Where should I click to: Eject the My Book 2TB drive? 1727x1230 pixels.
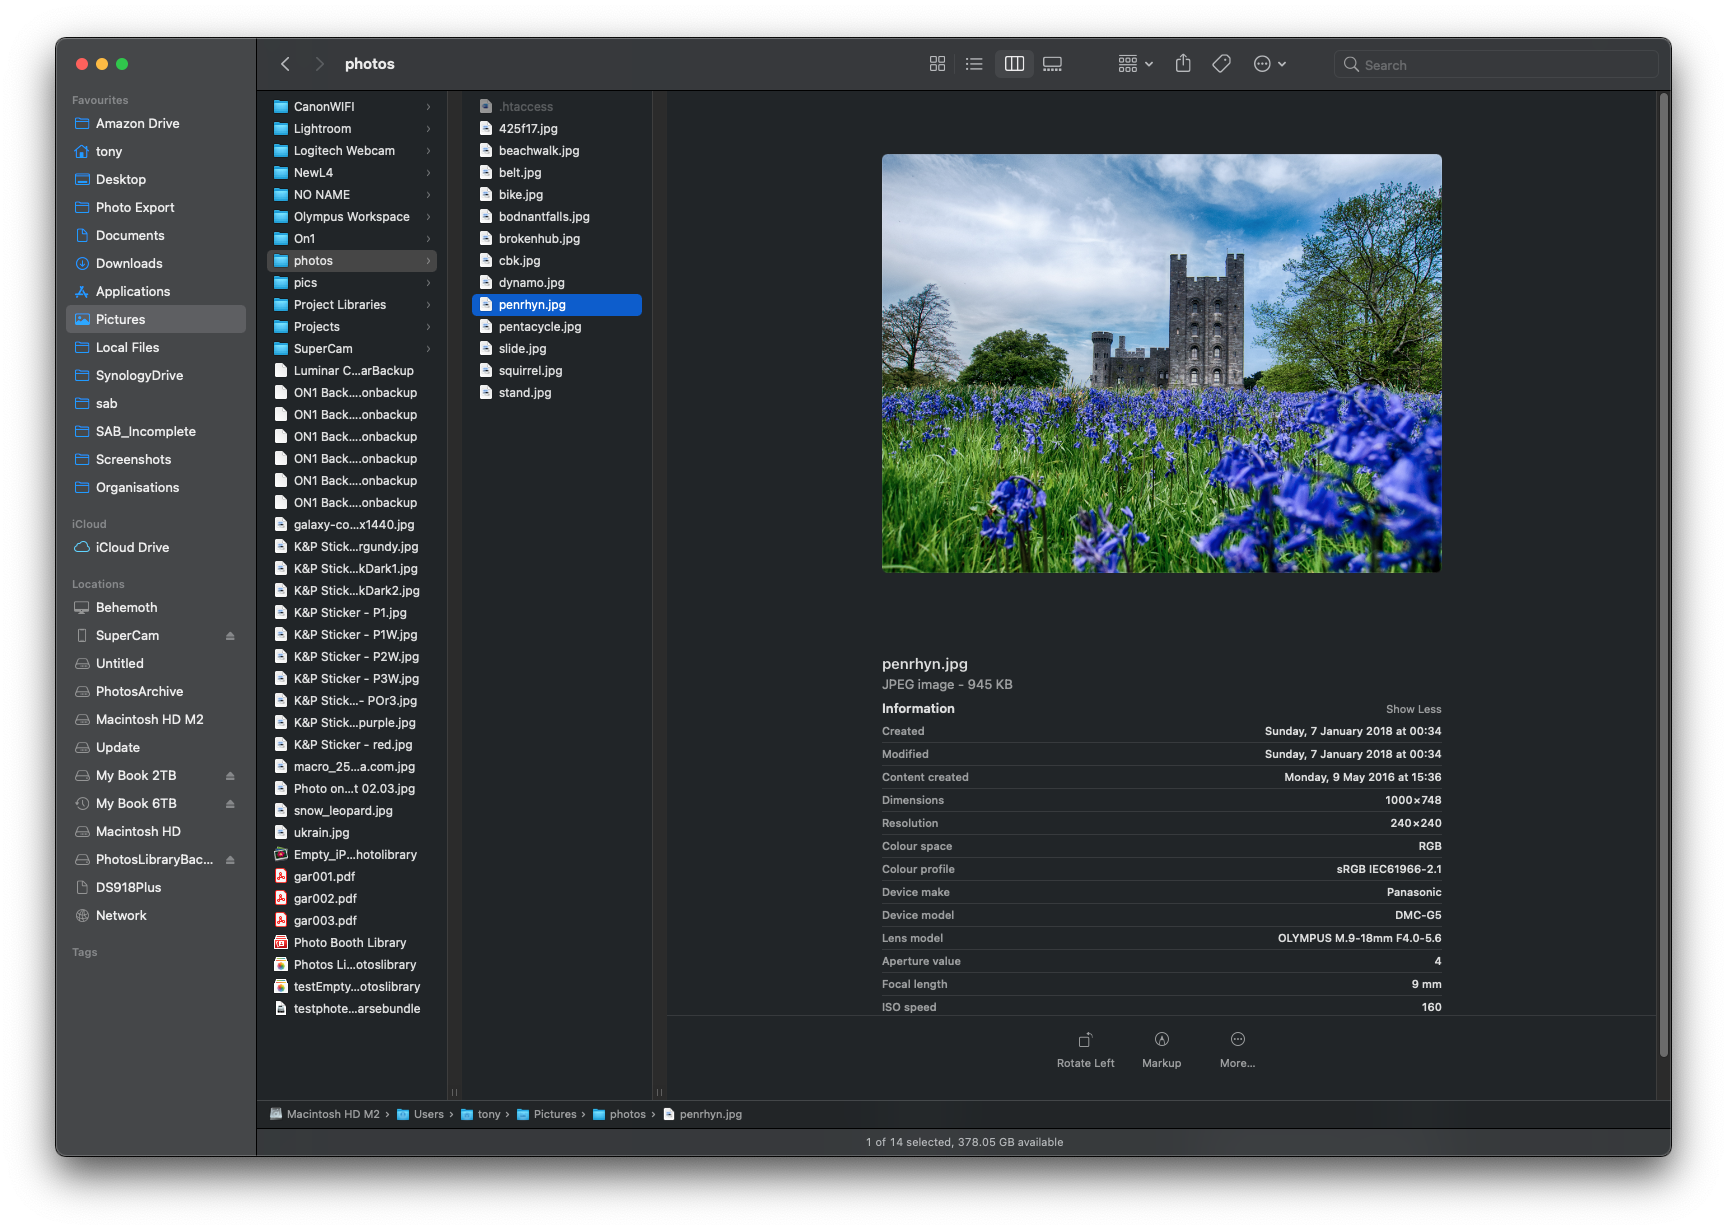click(x=230, y=776)
